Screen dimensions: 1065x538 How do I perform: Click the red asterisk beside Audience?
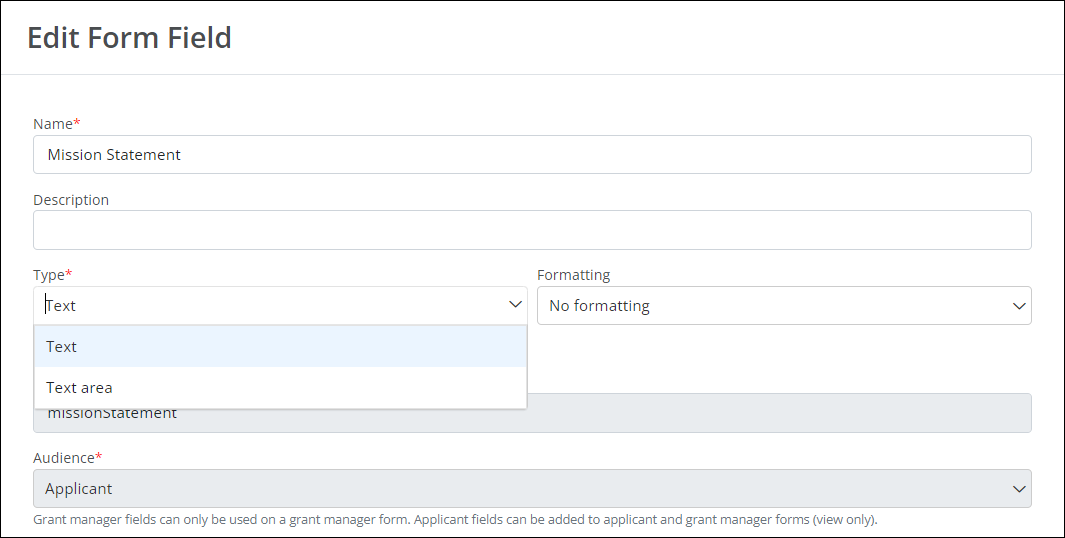(x=99, y=458)
